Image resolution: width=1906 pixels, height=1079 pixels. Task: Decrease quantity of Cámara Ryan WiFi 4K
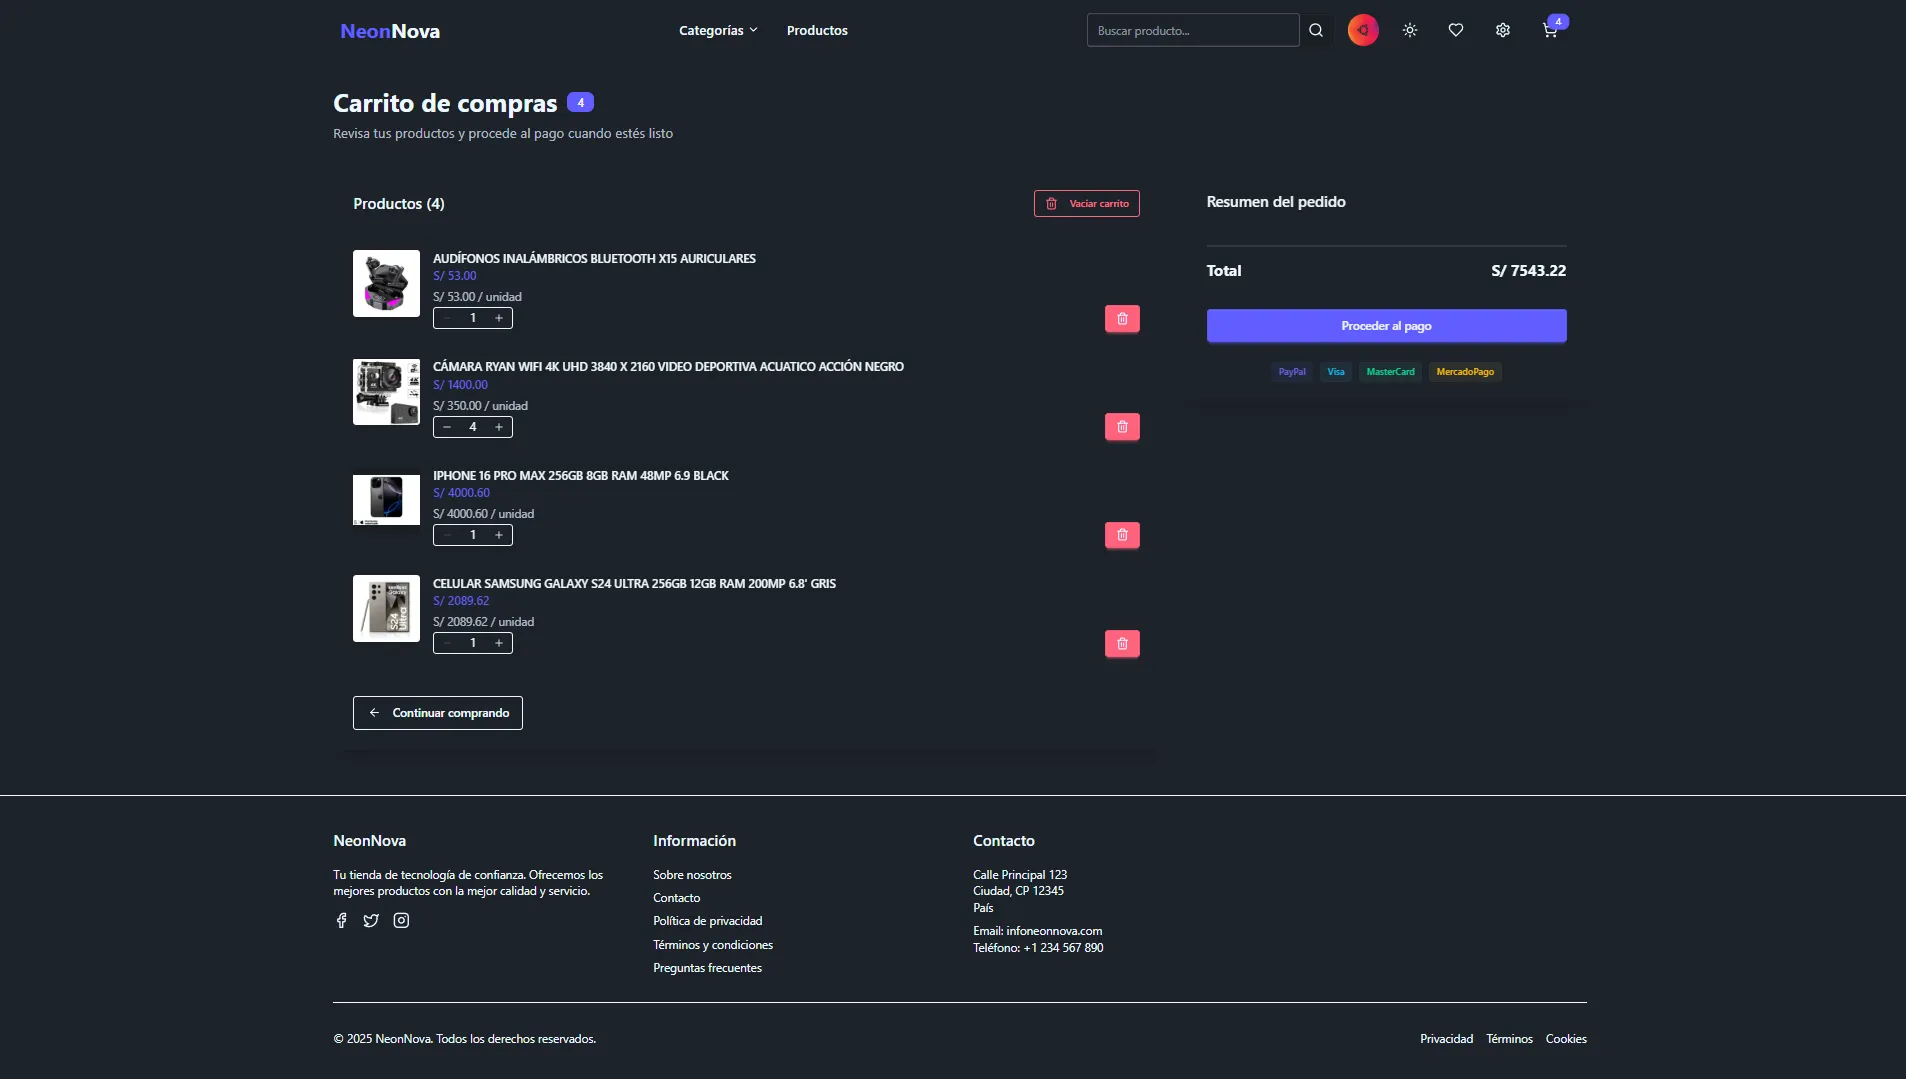[x=447, y=427]
